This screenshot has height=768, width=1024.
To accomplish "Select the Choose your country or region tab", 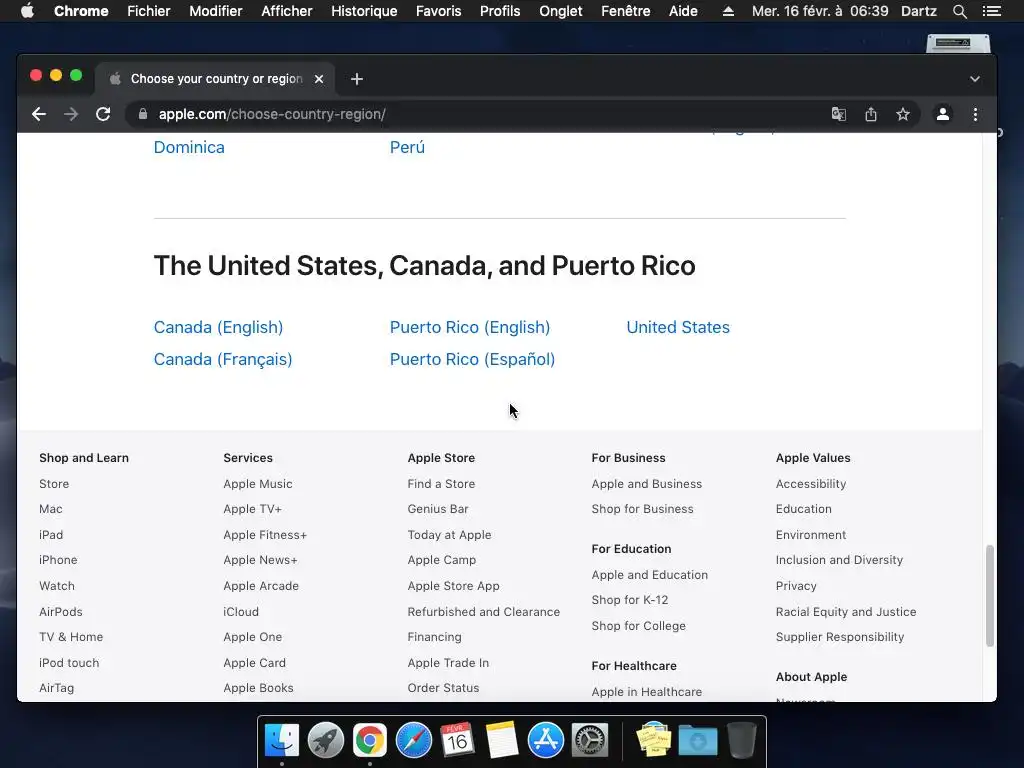I will 216,79.
